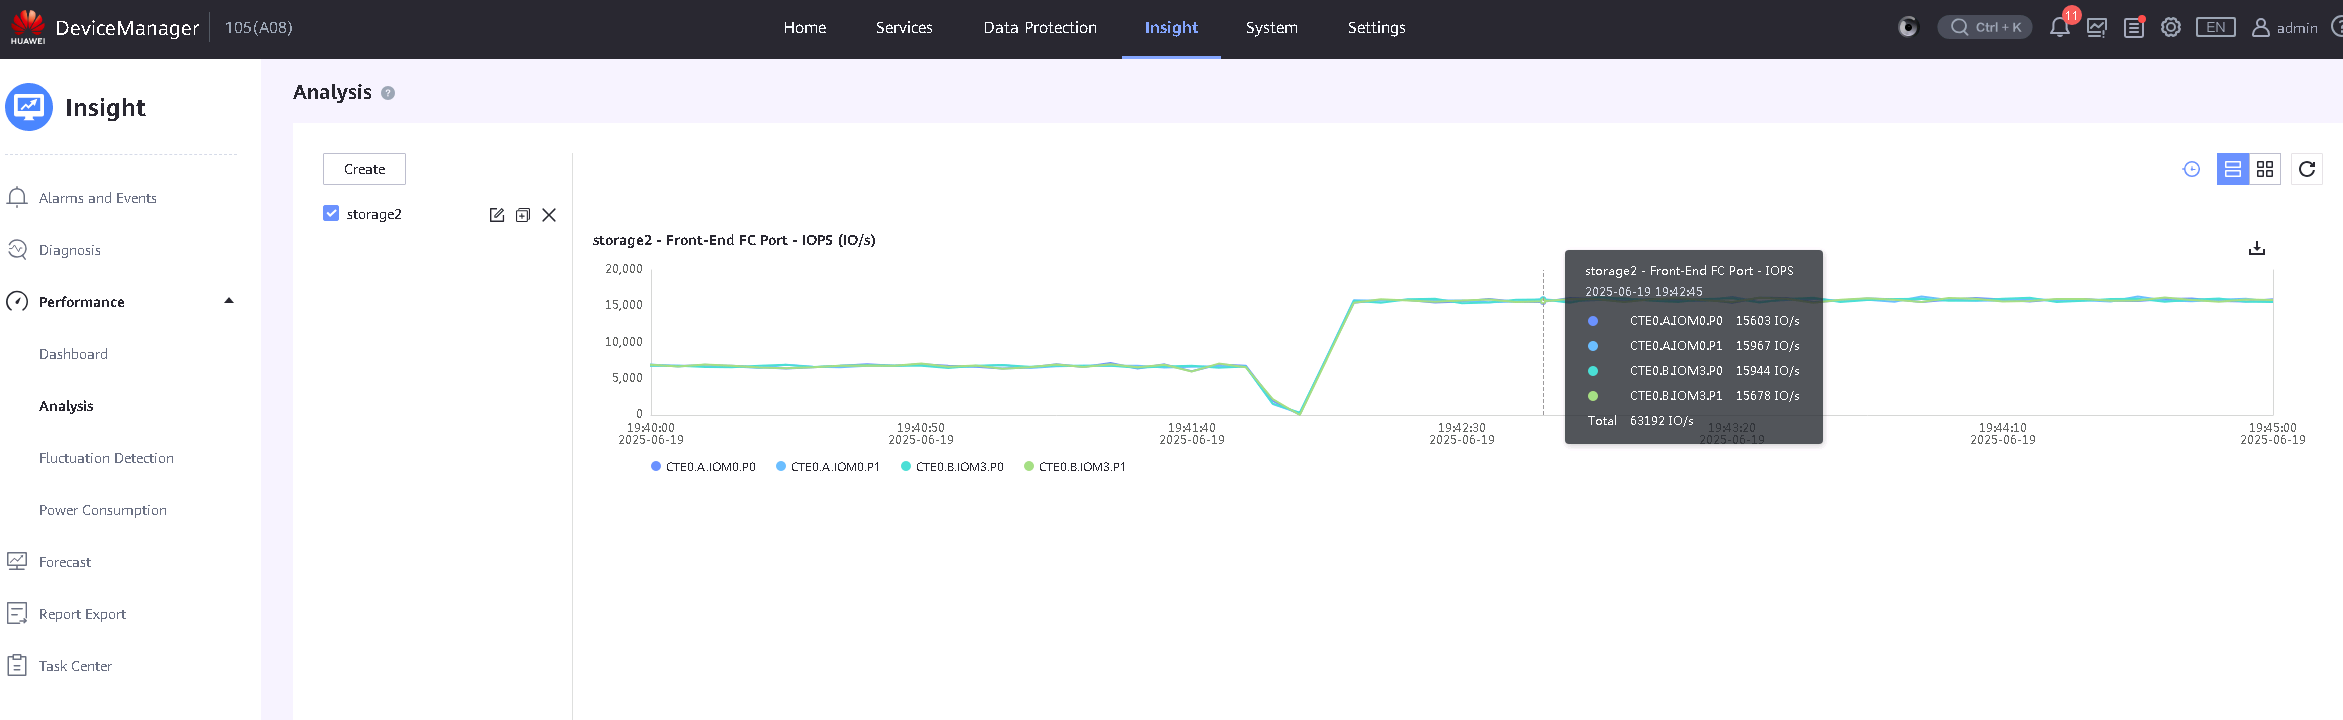Open the performance monitor alert icon

(2097, 28)
